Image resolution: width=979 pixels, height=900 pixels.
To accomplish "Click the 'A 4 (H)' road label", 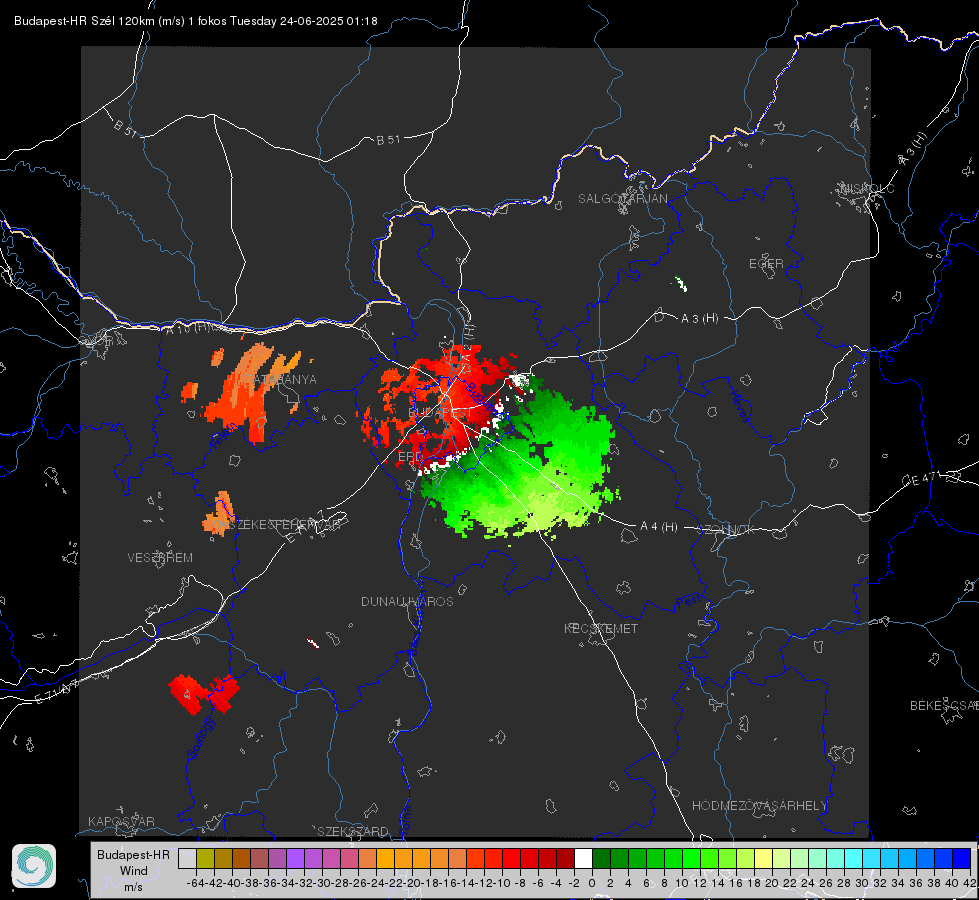I will [x=659, y=527].
